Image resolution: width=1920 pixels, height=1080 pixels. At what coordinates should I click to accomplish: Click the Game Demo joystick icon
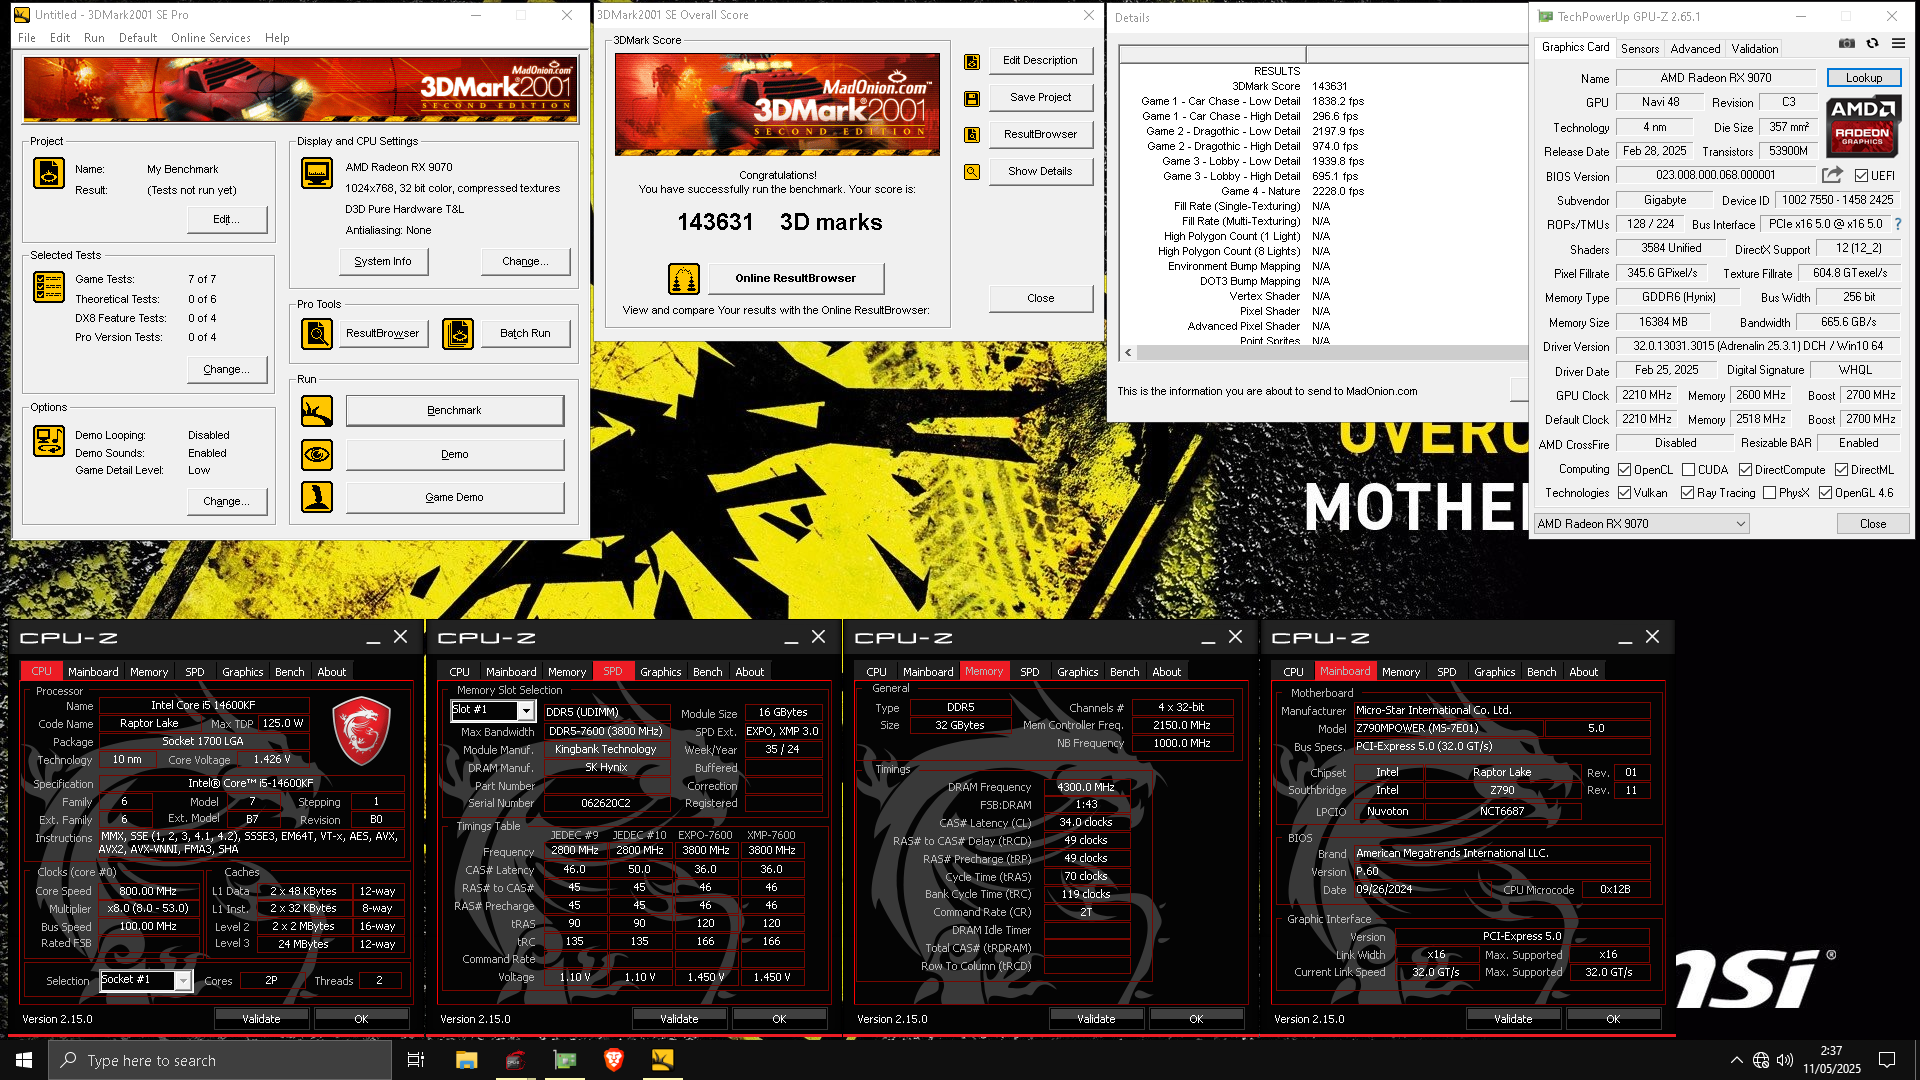tap(317, 497)
